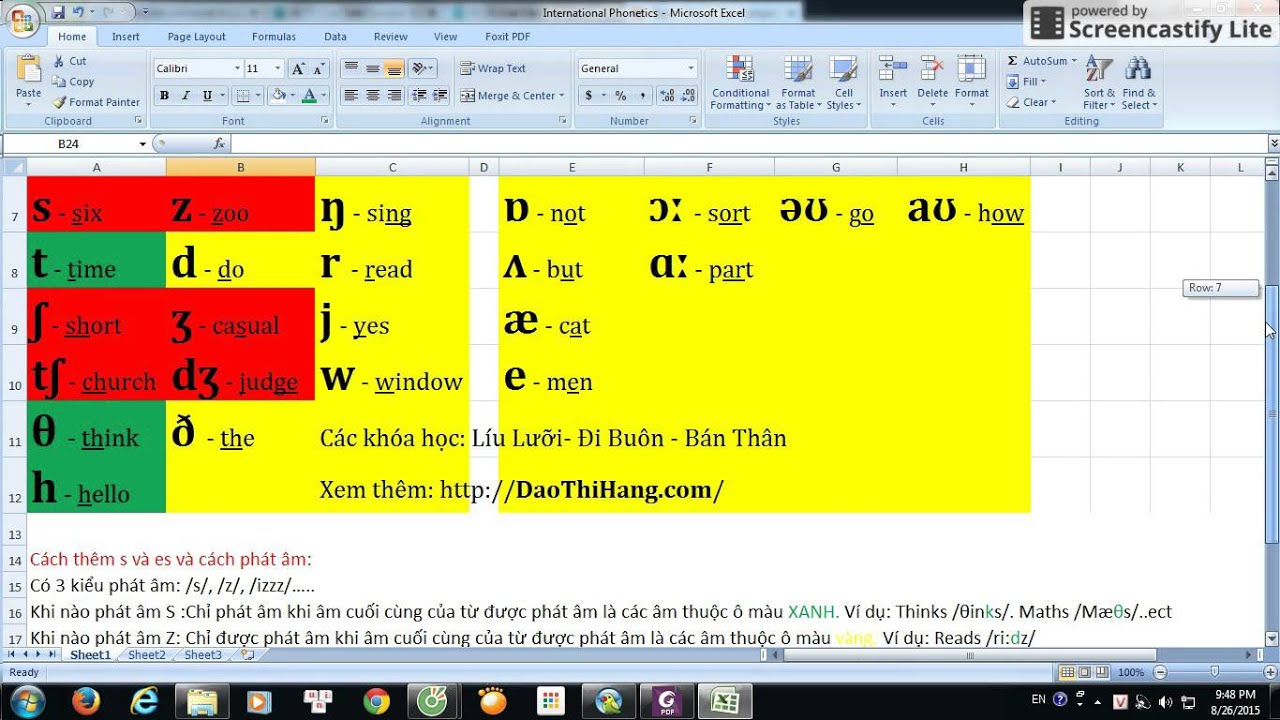Switch to Sheet3 worksheet tab
The image size is (1280, 720).
tap(203, 655)
